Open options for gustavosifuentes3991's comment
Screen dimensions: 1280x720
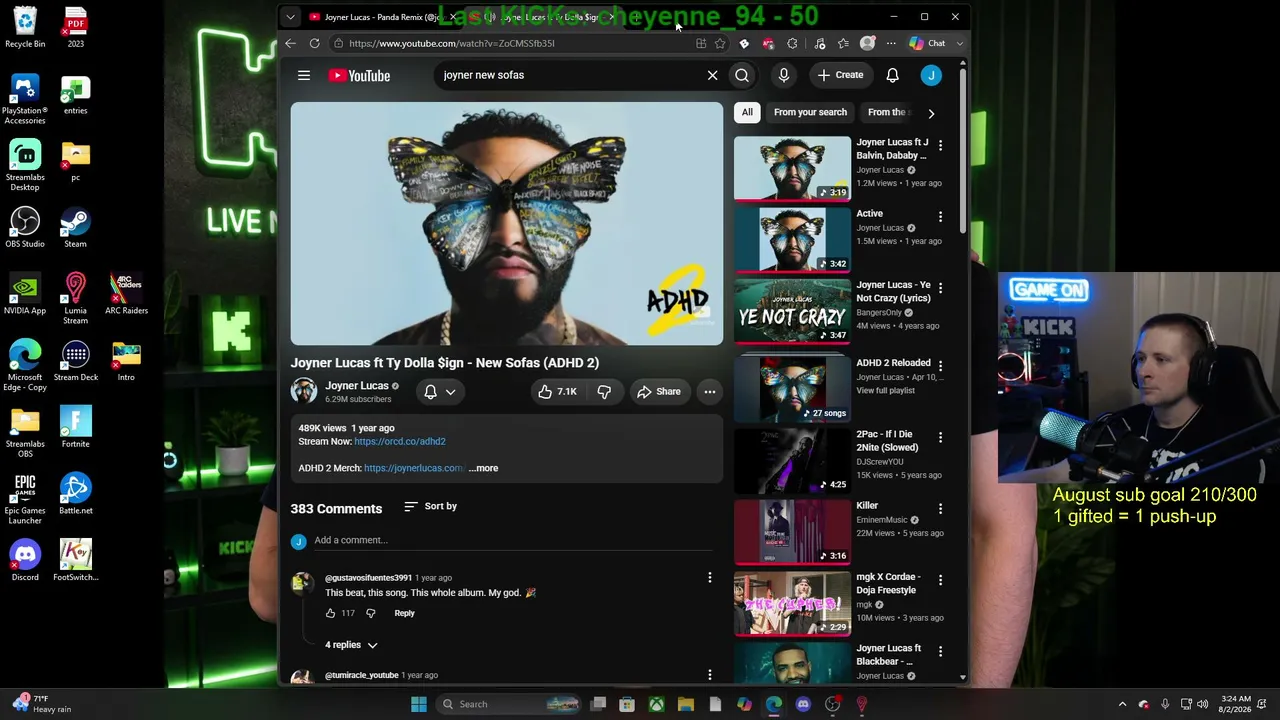point(709,578)
